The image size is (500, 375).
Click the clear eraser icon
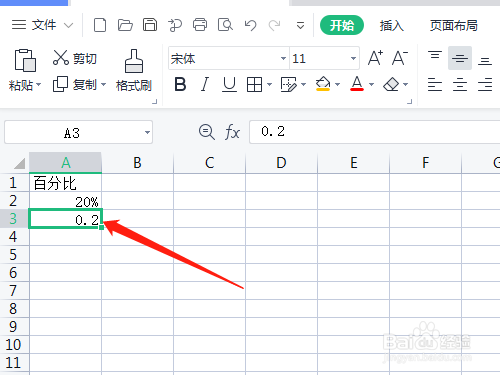point(391,85)
